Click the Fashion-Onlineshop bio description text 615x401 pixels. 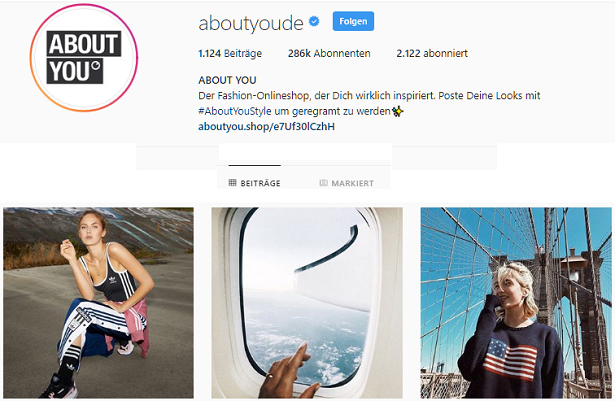click(x=369, y=96)
